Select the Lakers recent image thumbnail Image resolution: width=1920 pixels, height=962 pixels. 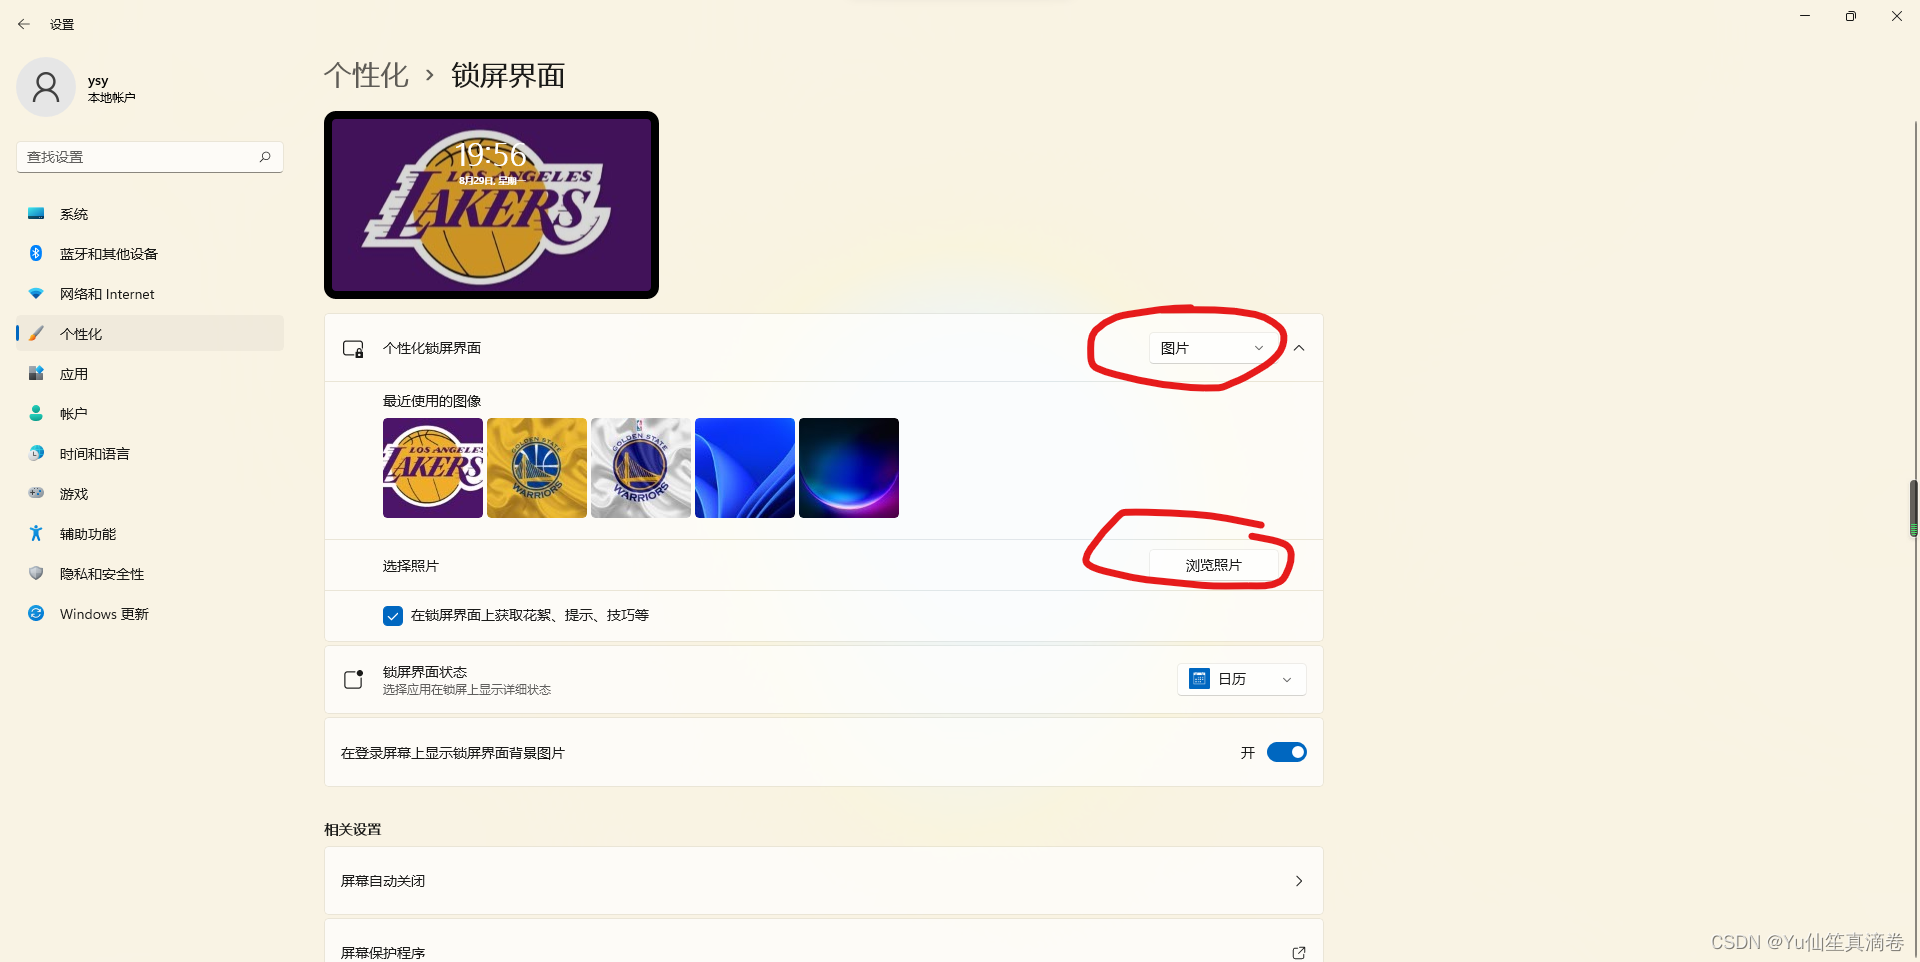click(433, 468)
